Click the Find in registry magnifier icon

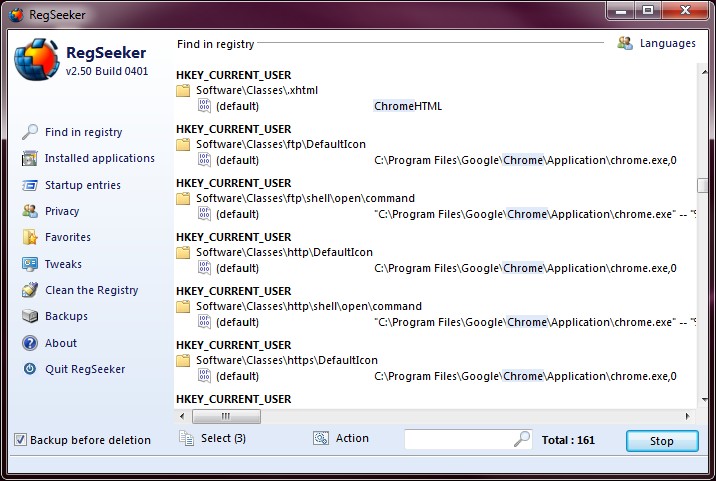click(x=30, y=132)
